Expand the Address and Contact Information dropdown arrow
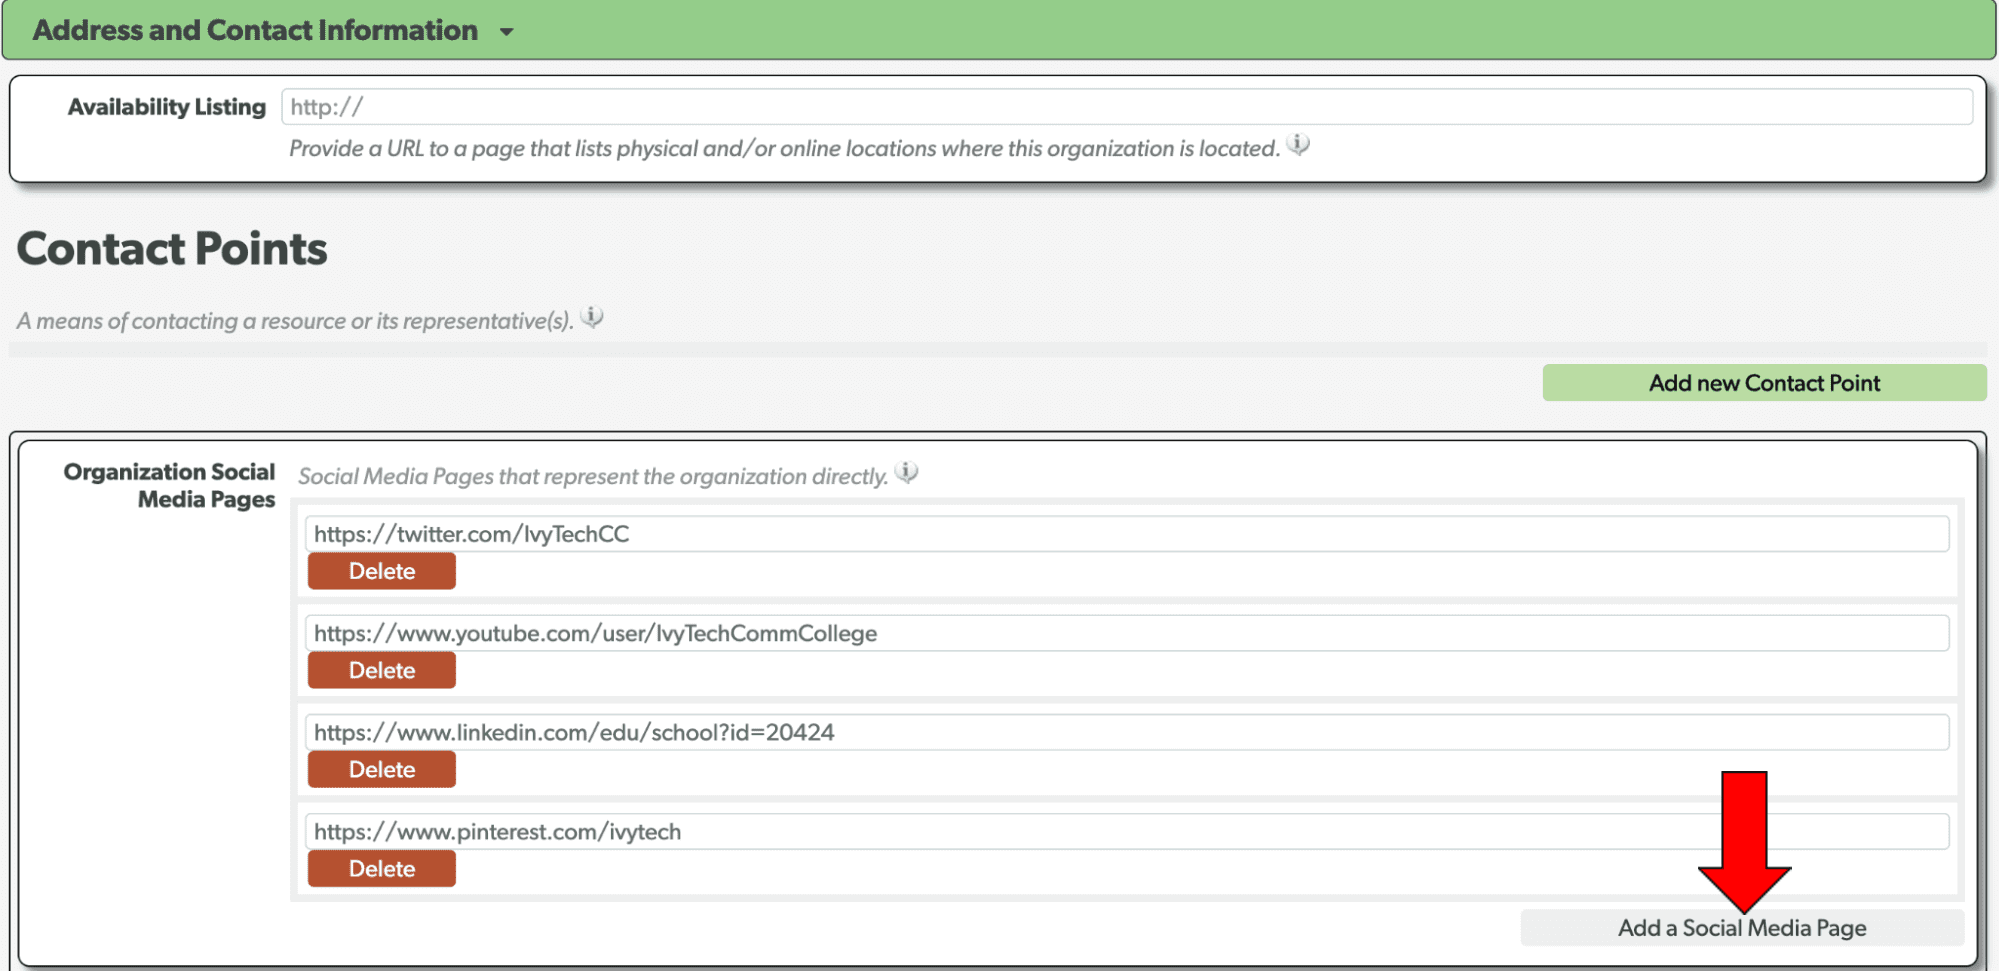This screenshot has width=1999, height=972. click(x=508, y=31)
